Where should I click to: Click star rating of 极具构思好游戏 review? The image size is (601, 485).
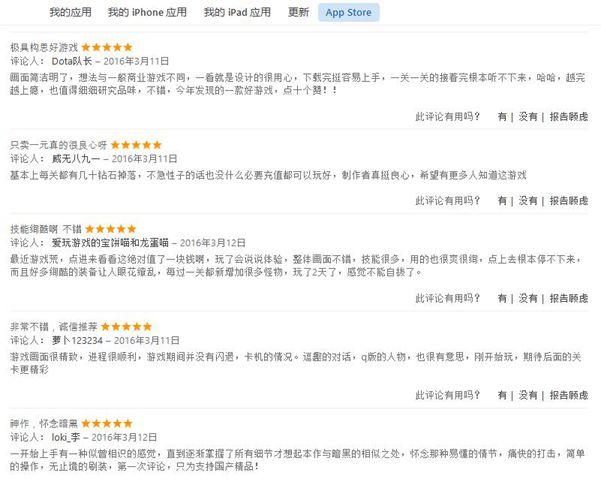tap(107, 47)
